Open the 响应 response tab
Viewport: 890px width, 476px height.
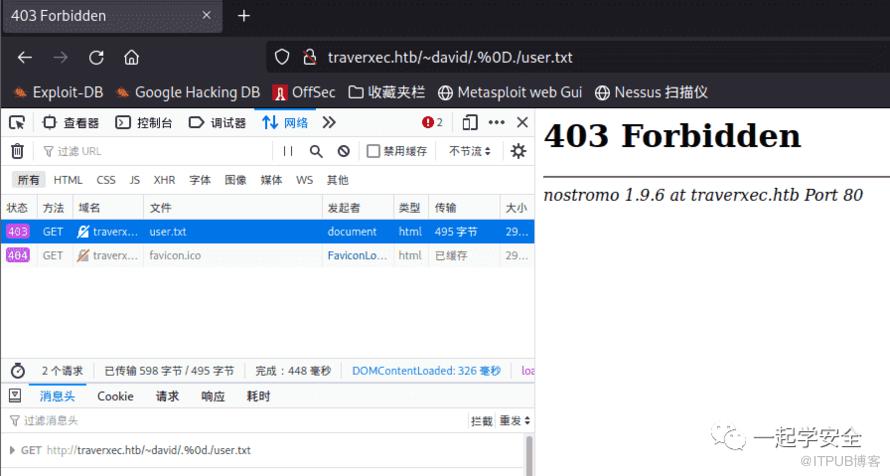pos(213,397)
